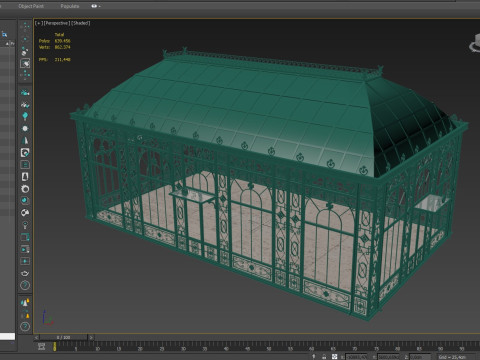This screenshot has width=480, height=360.
Task: Click the teal list document icon
Action: pos(25,165)
